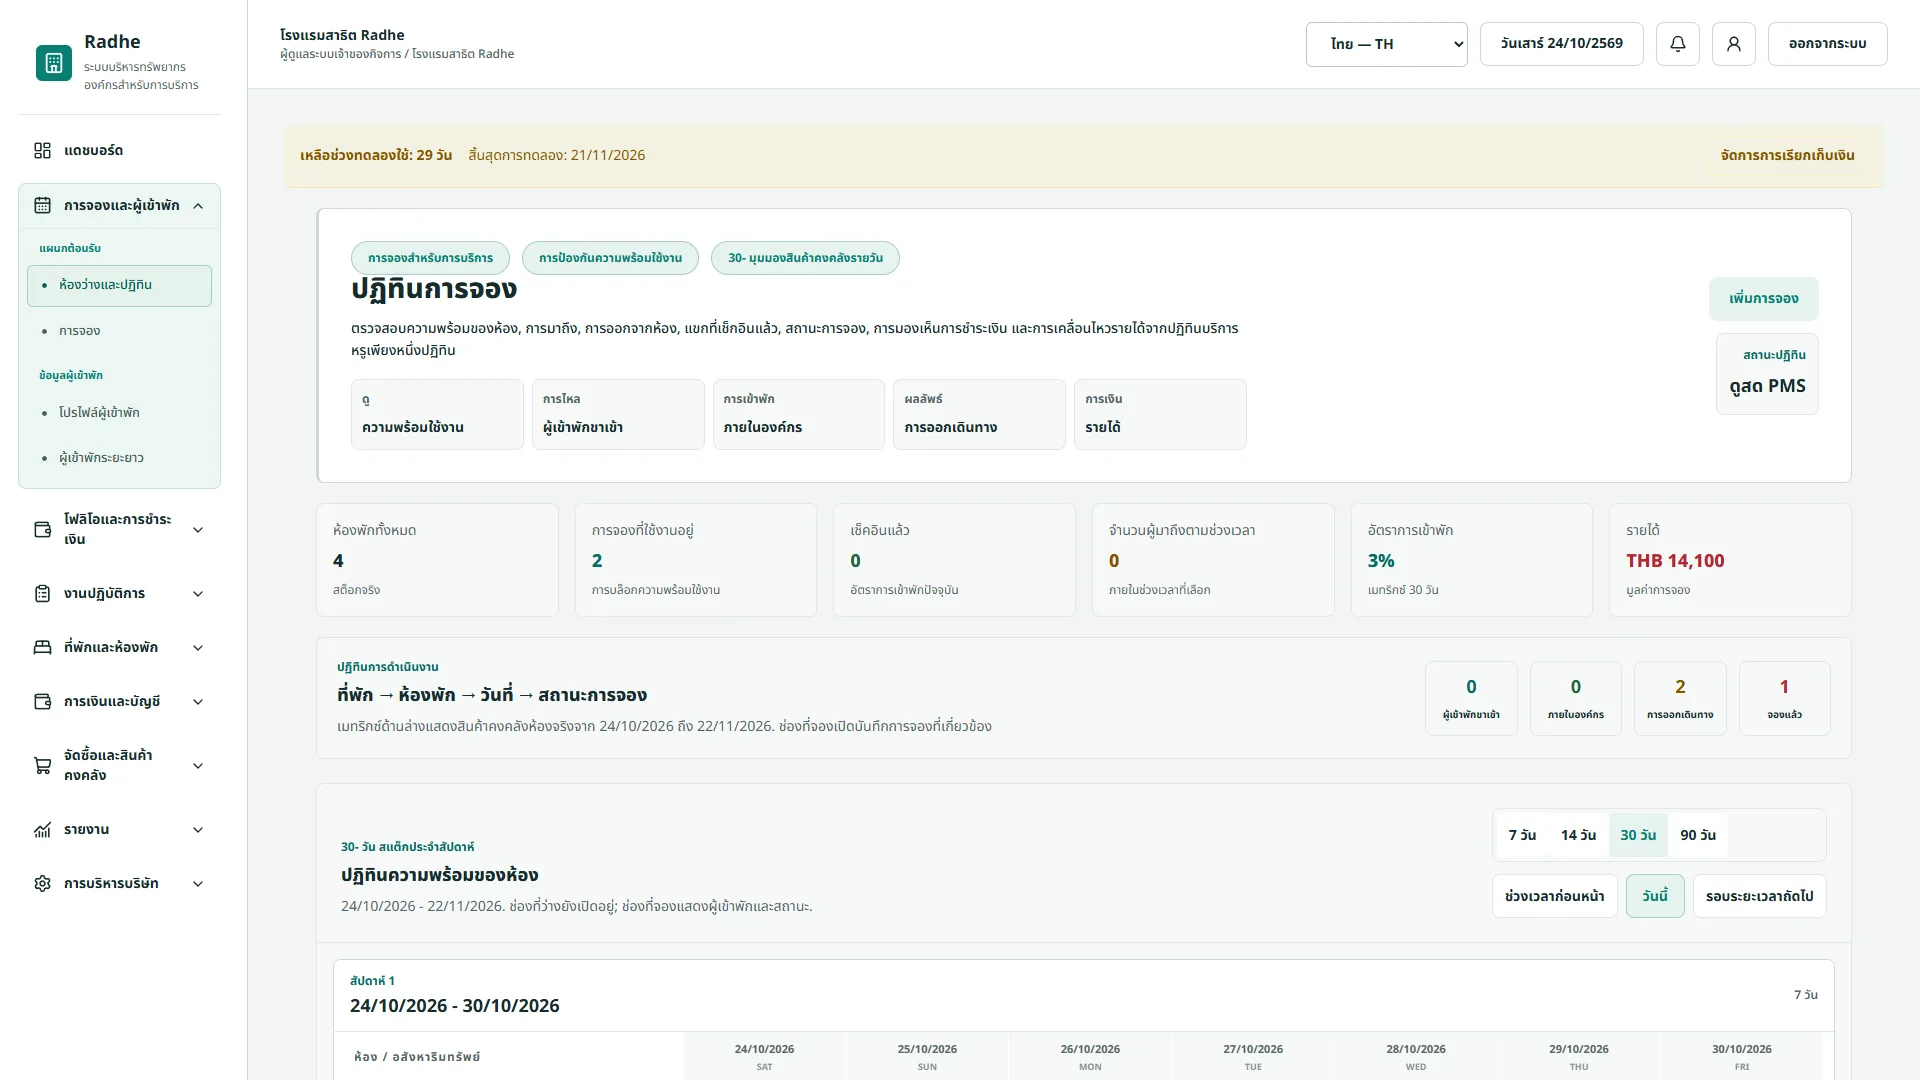The image size is (1920, 1080).
Task: Collapse the การจองและผู้เข้าพัก section chevron
Action: [198, 206]
